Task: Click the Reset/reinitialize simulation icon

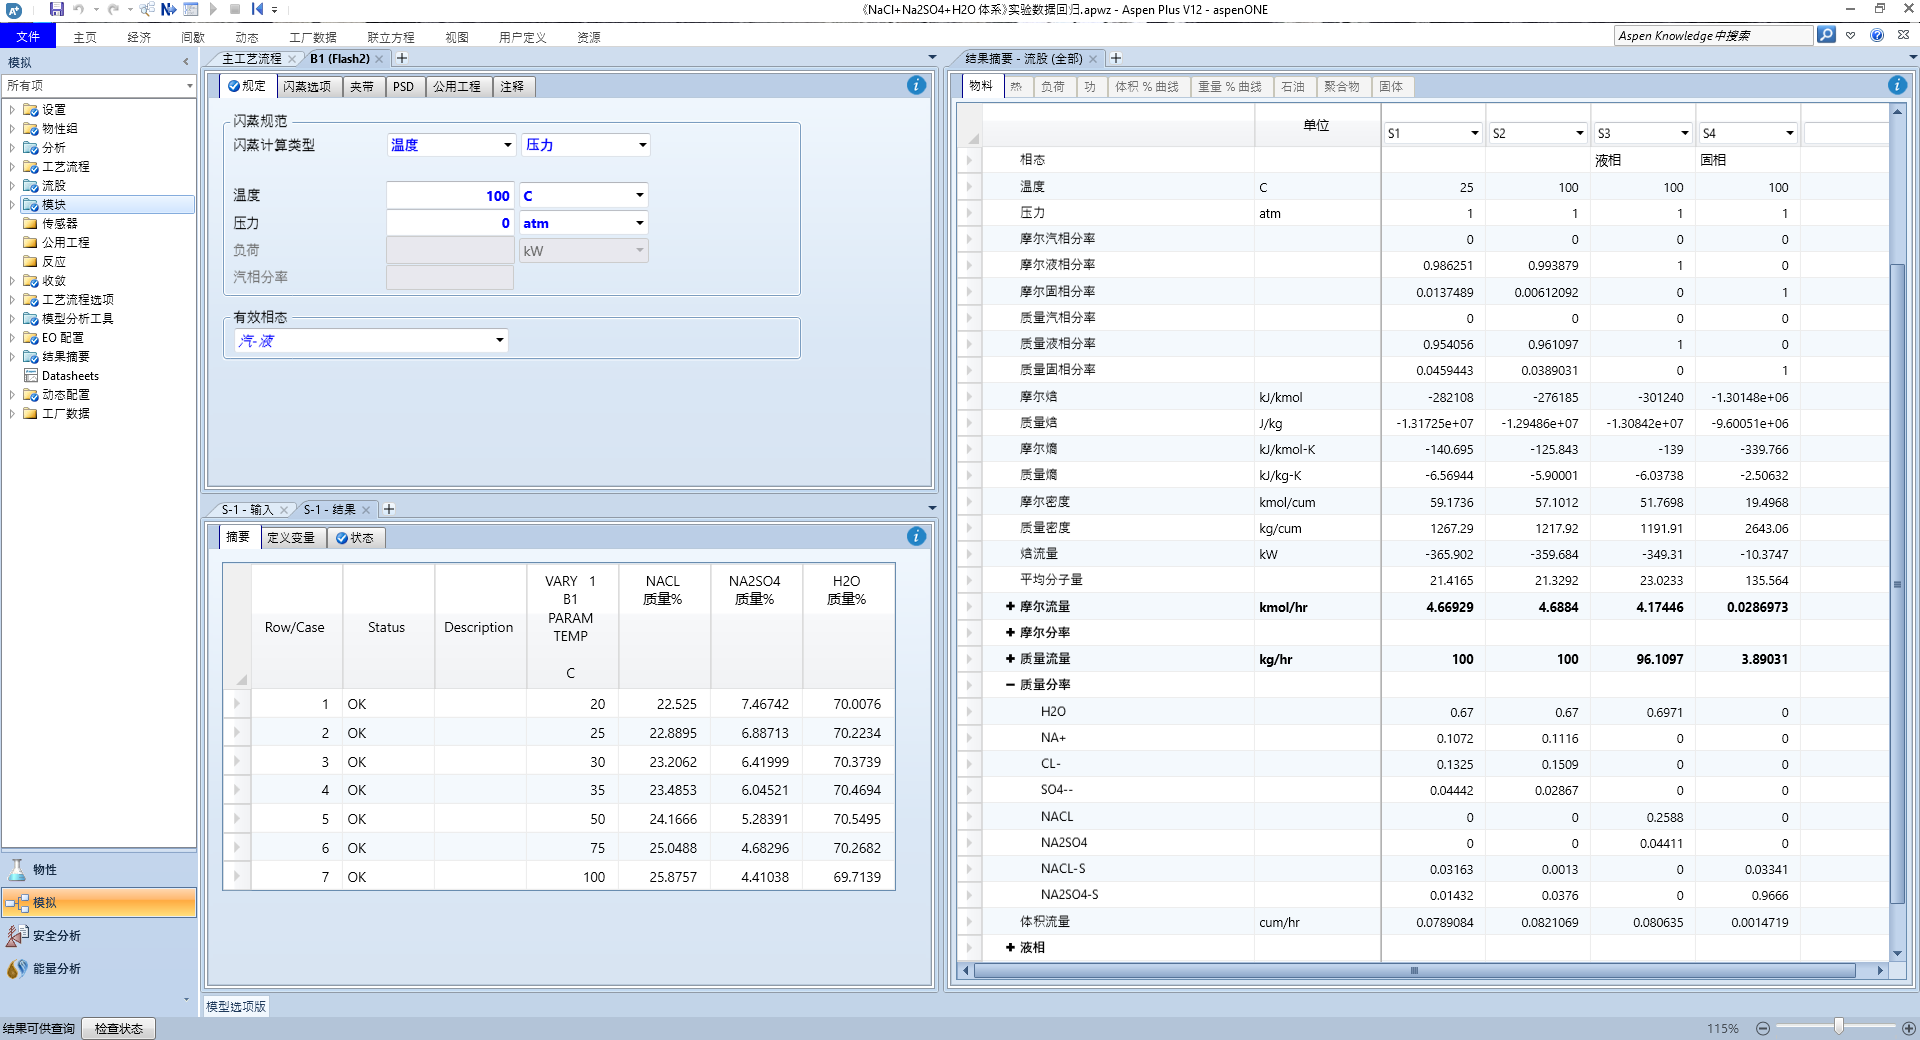Action: coord(257,9)
